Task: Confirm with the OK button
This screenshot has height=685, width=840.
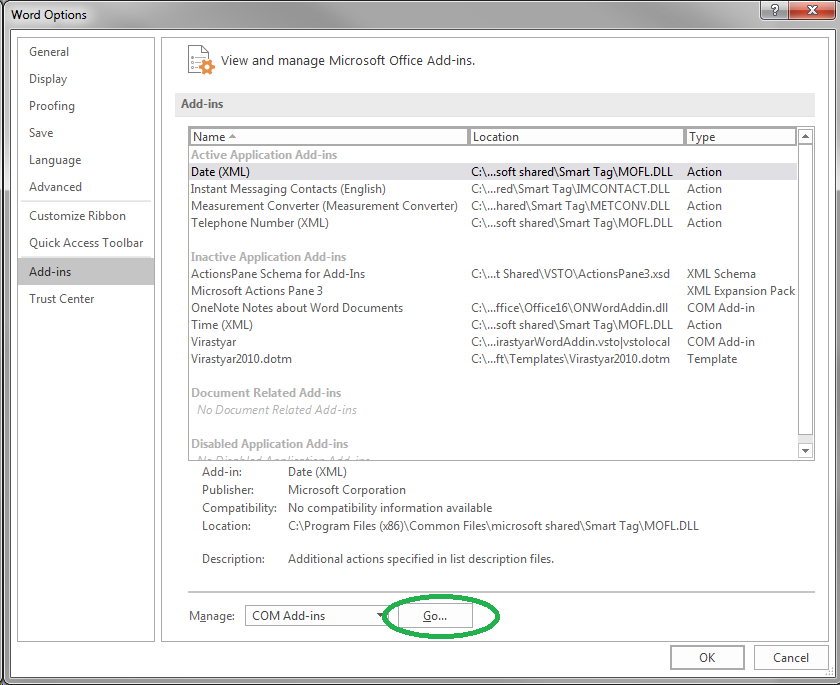Action: point(707,658)
